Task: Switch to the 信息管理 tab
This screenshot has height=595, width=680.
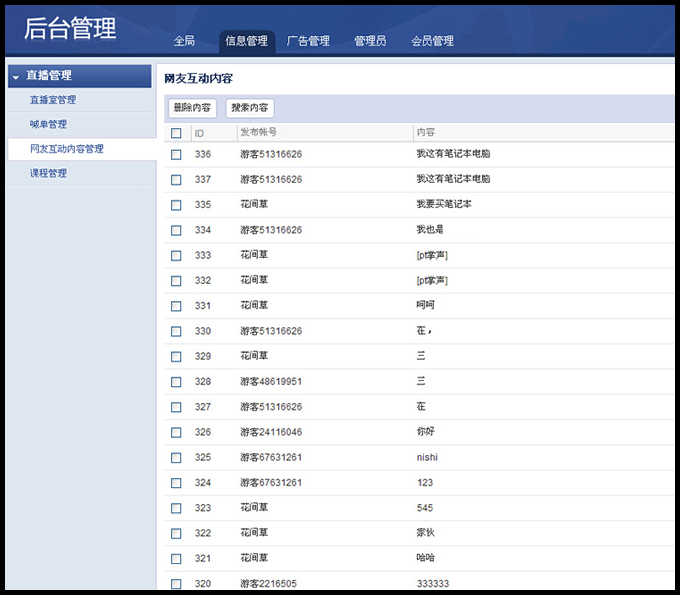Action: click(247, 41)
